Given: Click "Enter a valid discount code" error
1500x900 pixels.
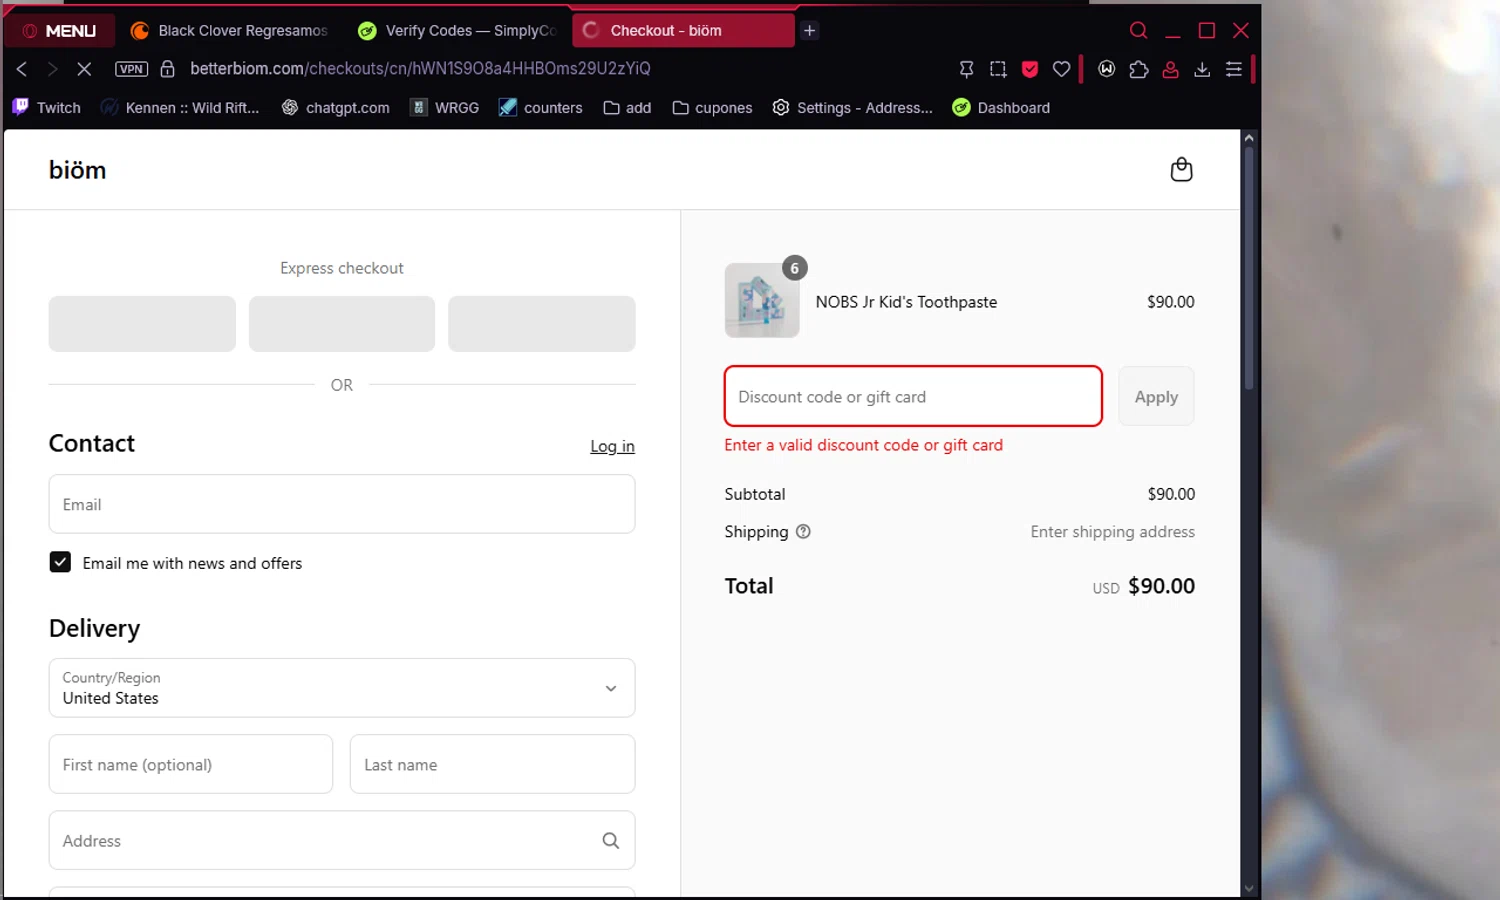Looking at the screenshot, I should [863, 445].
